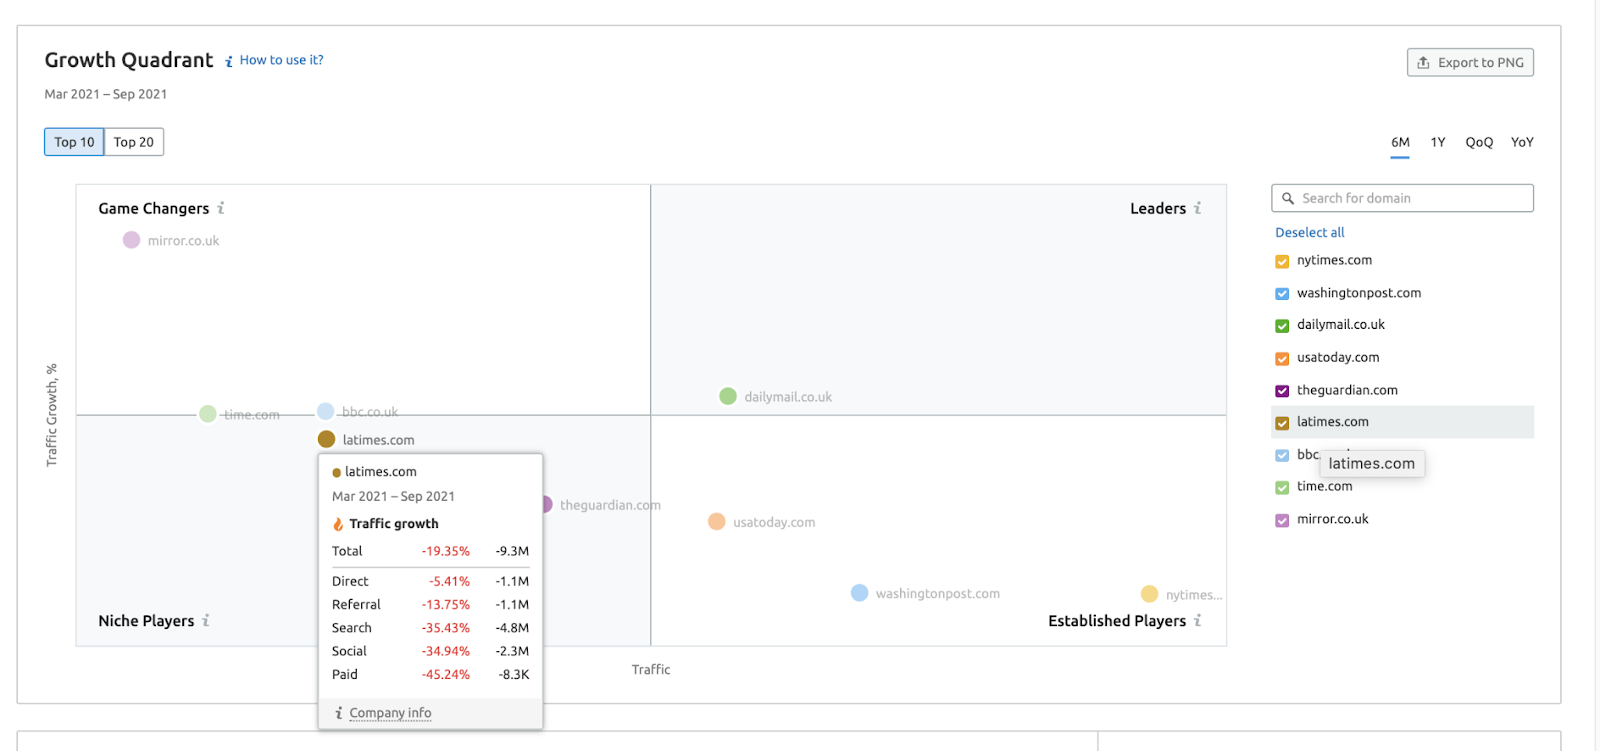Switch to the Top 20 tab
Screen dimensions: 1600x751
(134, 142)
